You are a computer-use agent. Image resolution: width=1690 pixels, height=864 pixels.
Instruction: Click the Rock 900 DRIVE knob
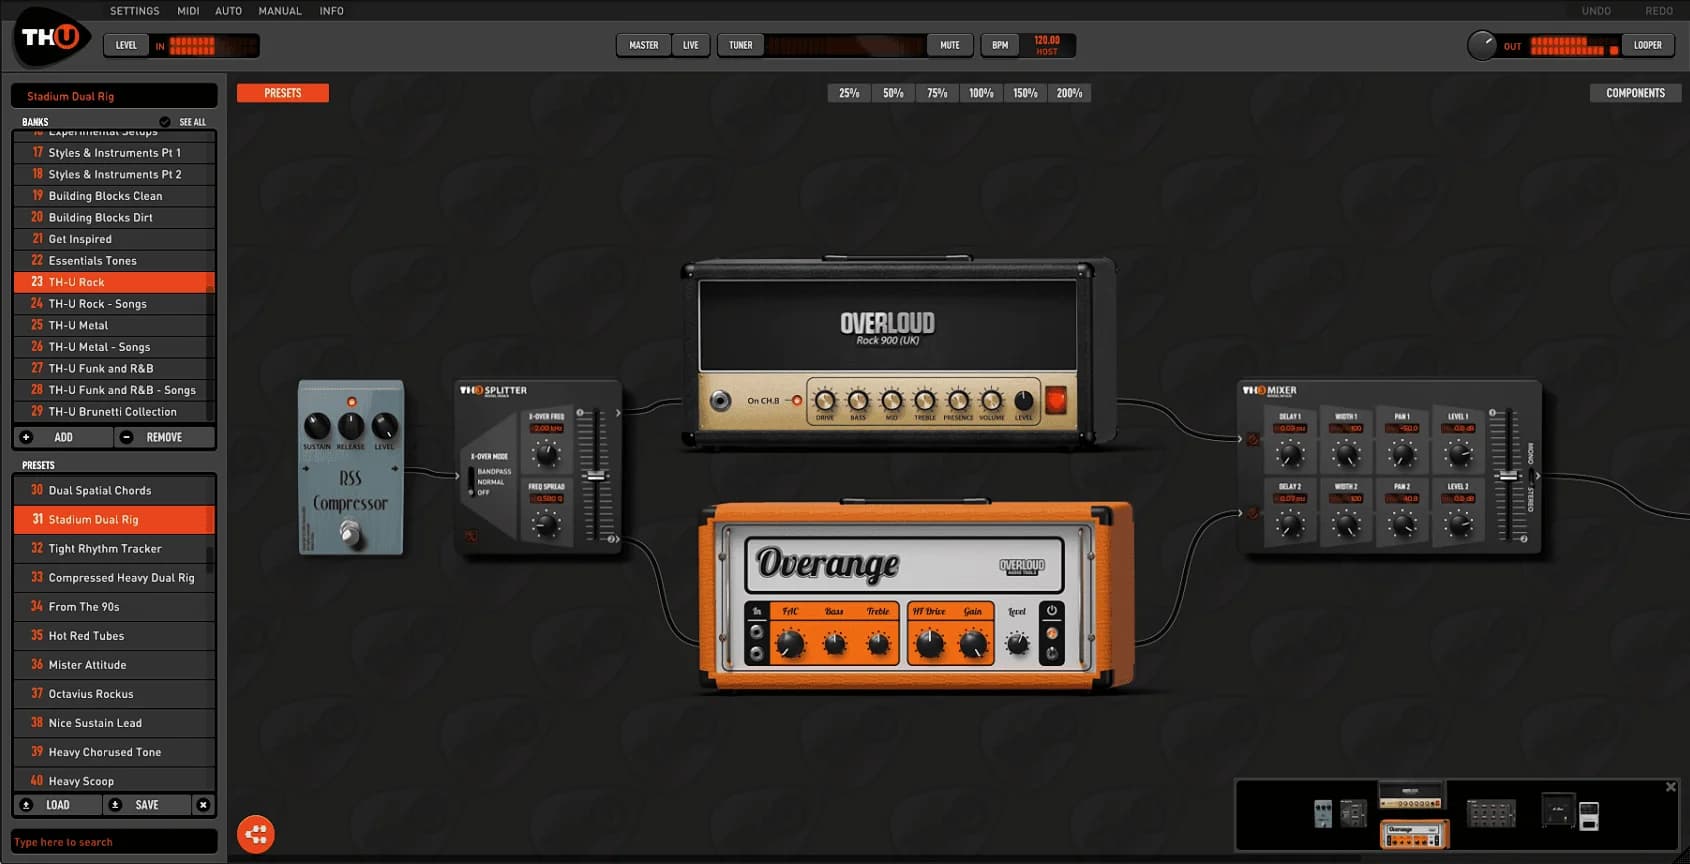(825, 400)
